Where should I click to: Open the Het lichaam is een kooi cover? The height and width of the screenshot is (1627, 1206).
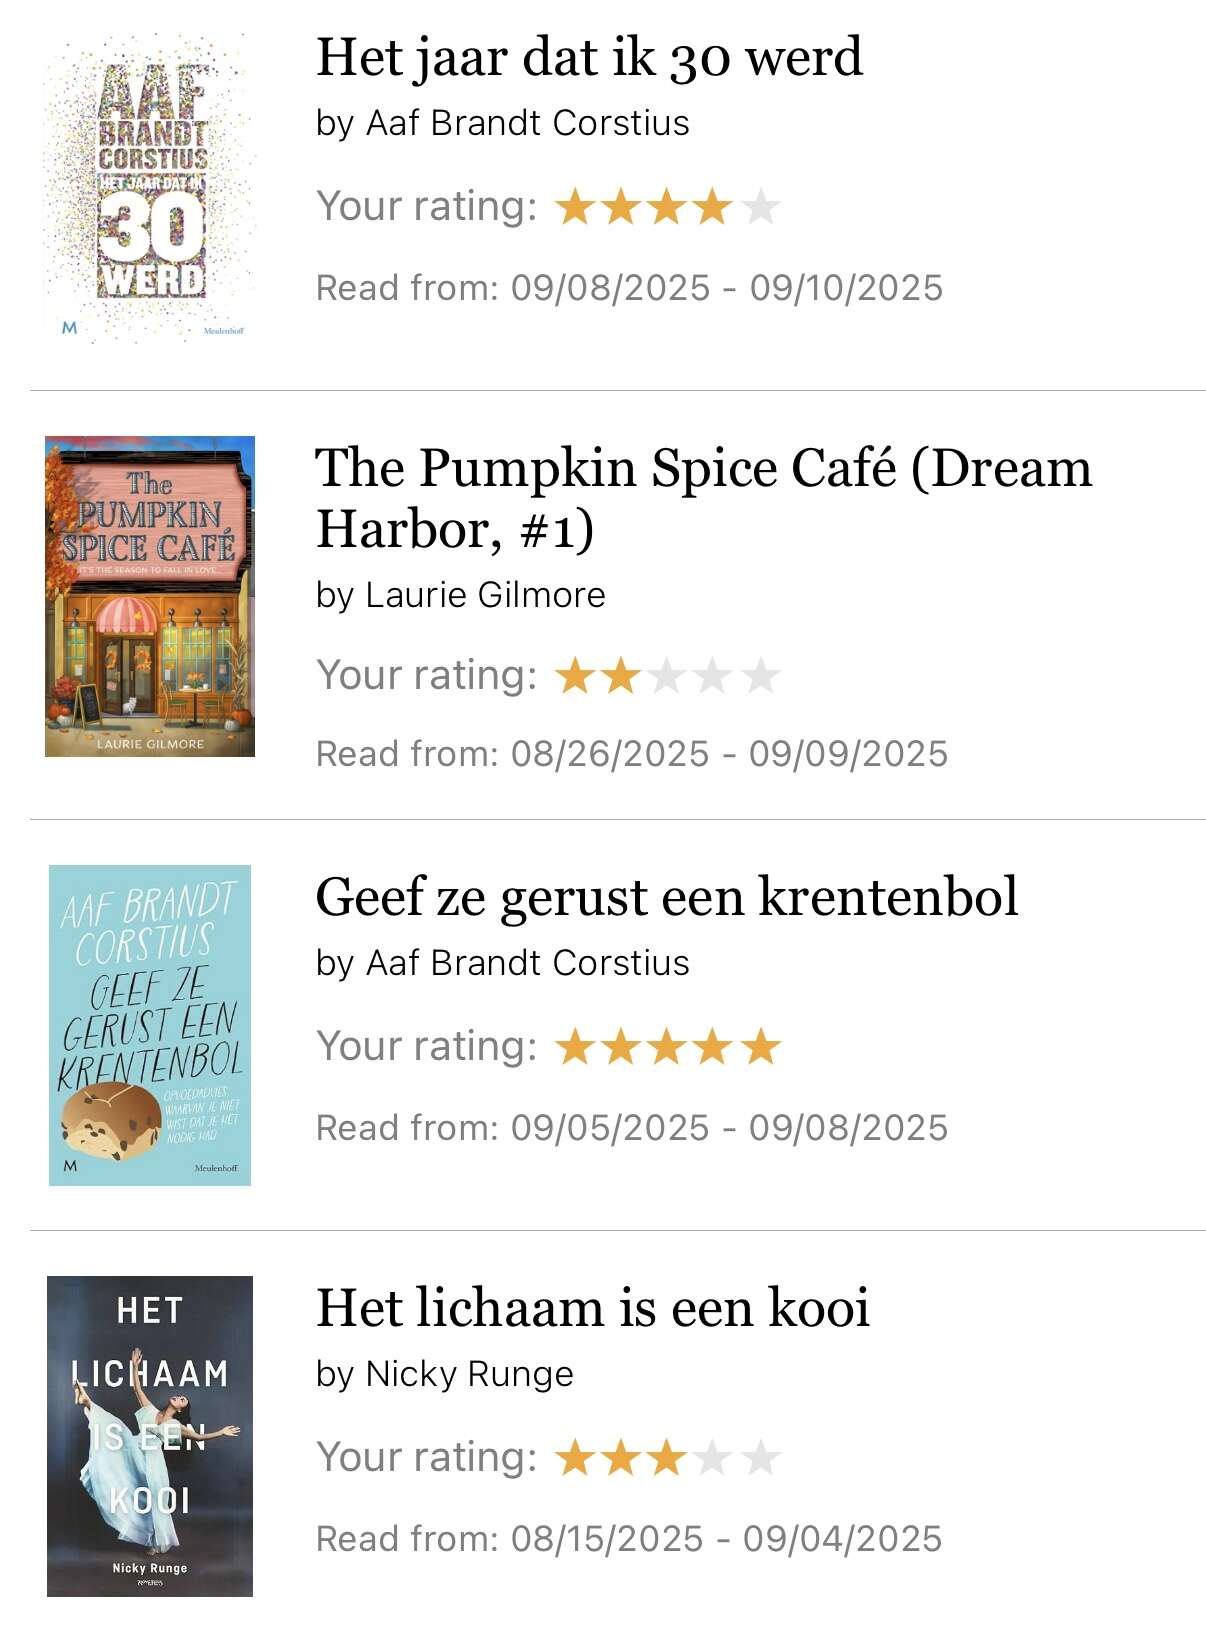coord(150,1436)
